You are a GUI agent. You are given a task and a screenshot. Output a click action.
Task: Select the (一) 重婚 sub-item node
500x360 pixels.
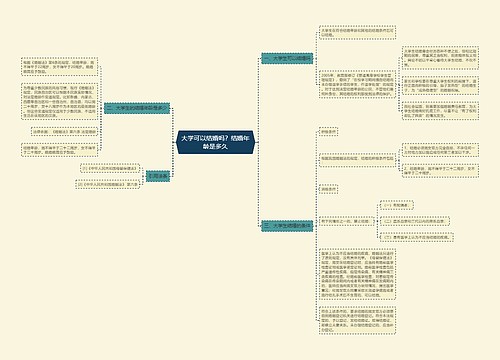coord(397,205)
